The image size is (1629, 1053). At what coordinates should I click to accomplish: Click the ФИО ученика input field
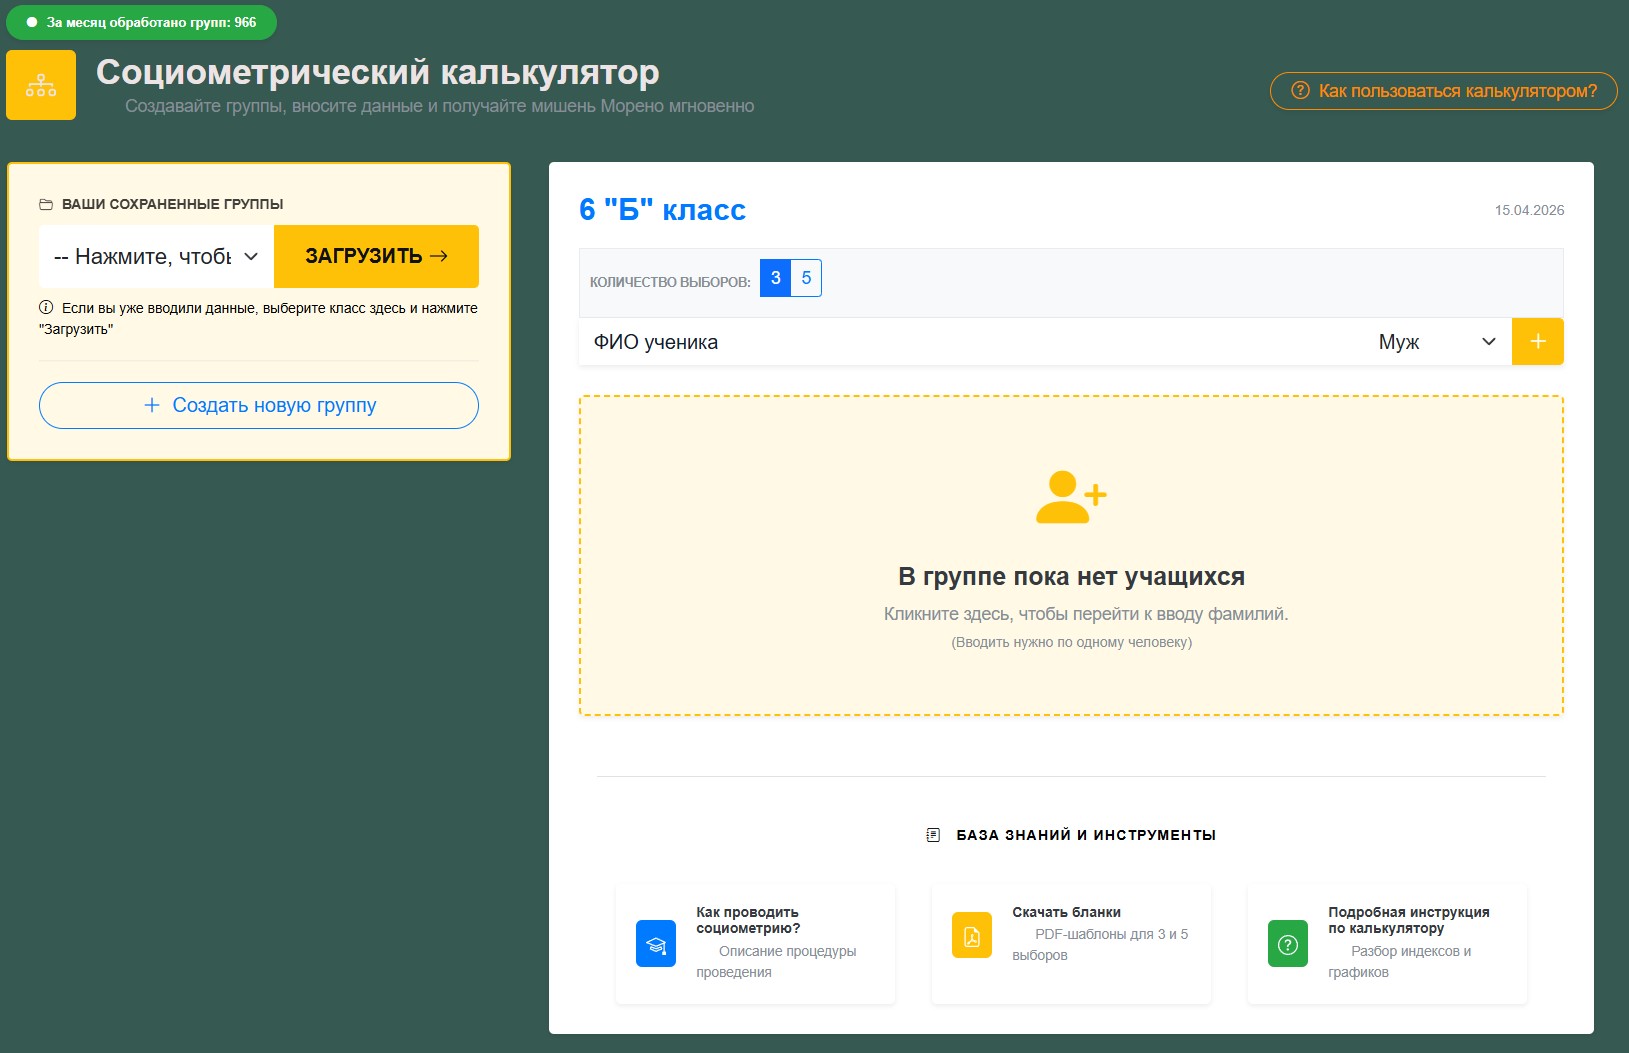(900, 341)
